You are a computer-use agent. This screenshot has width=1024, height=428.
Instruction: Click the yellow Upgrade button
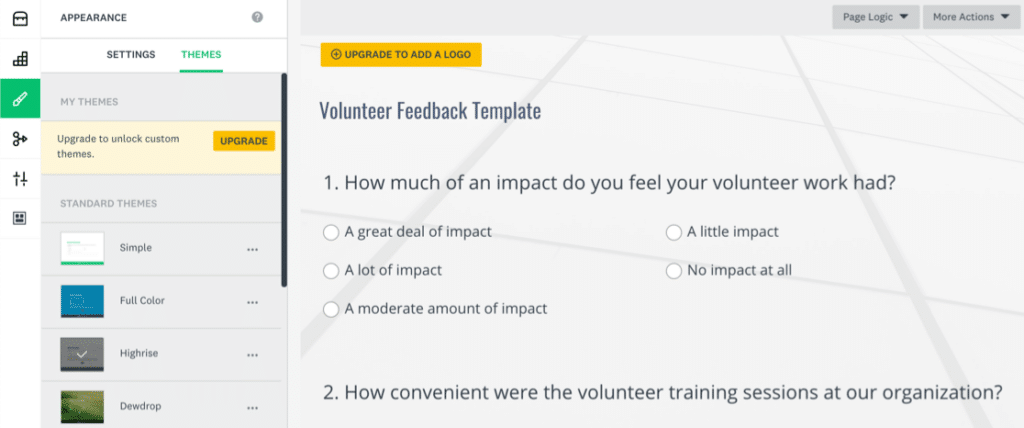(x=243, y=141)
